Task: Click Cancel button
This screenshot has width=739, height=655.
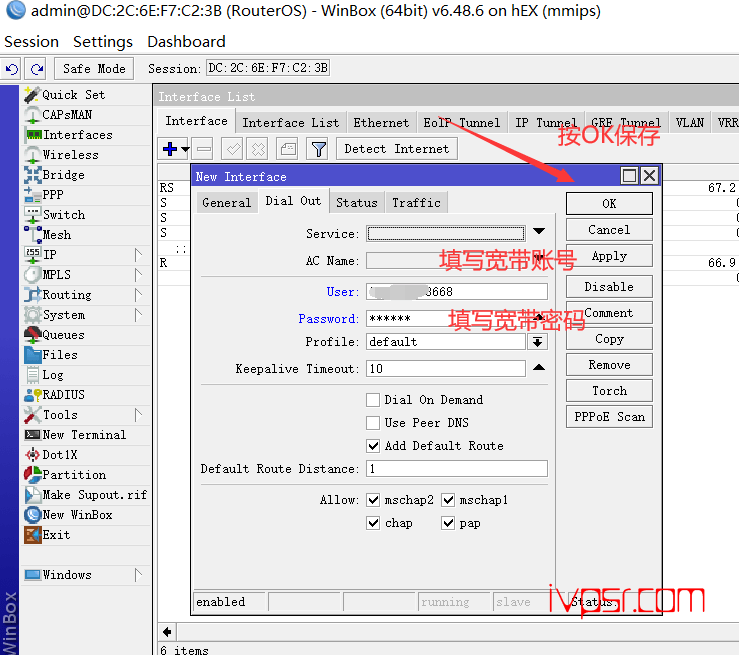Action: click(609, 229)
